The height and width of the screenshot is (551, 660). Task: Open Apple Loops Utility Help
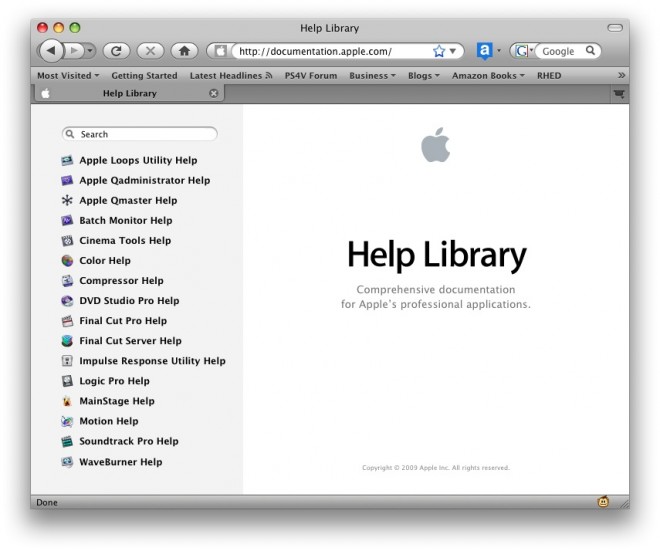(x=138, y=160)
